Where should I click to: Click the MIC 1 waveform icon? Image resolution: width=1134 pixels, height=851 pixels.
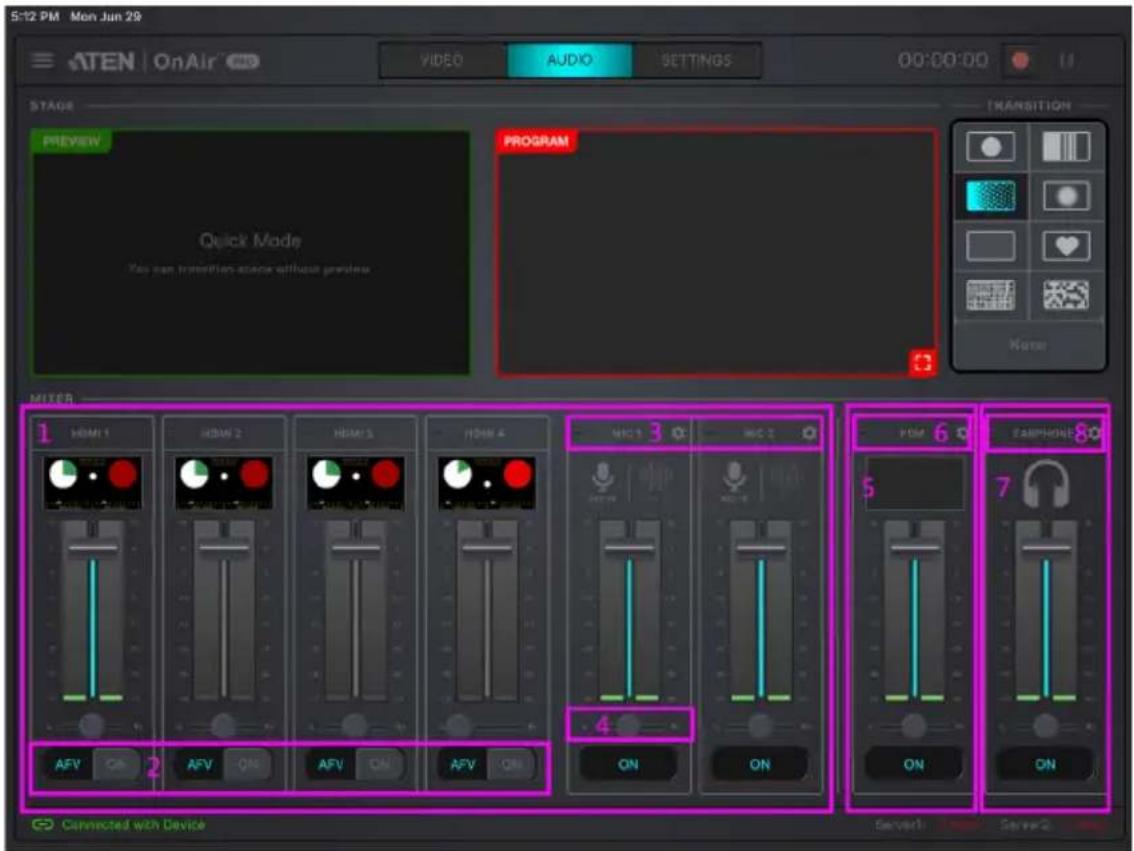[x=657, y=479]
